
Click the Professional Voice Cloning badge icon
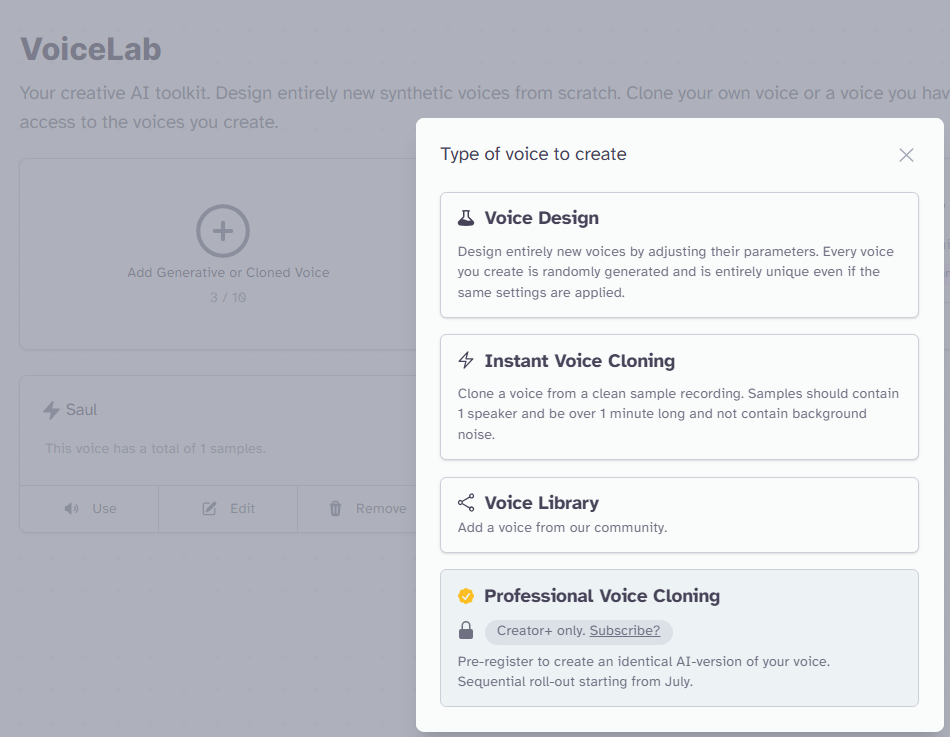[466, 596]
